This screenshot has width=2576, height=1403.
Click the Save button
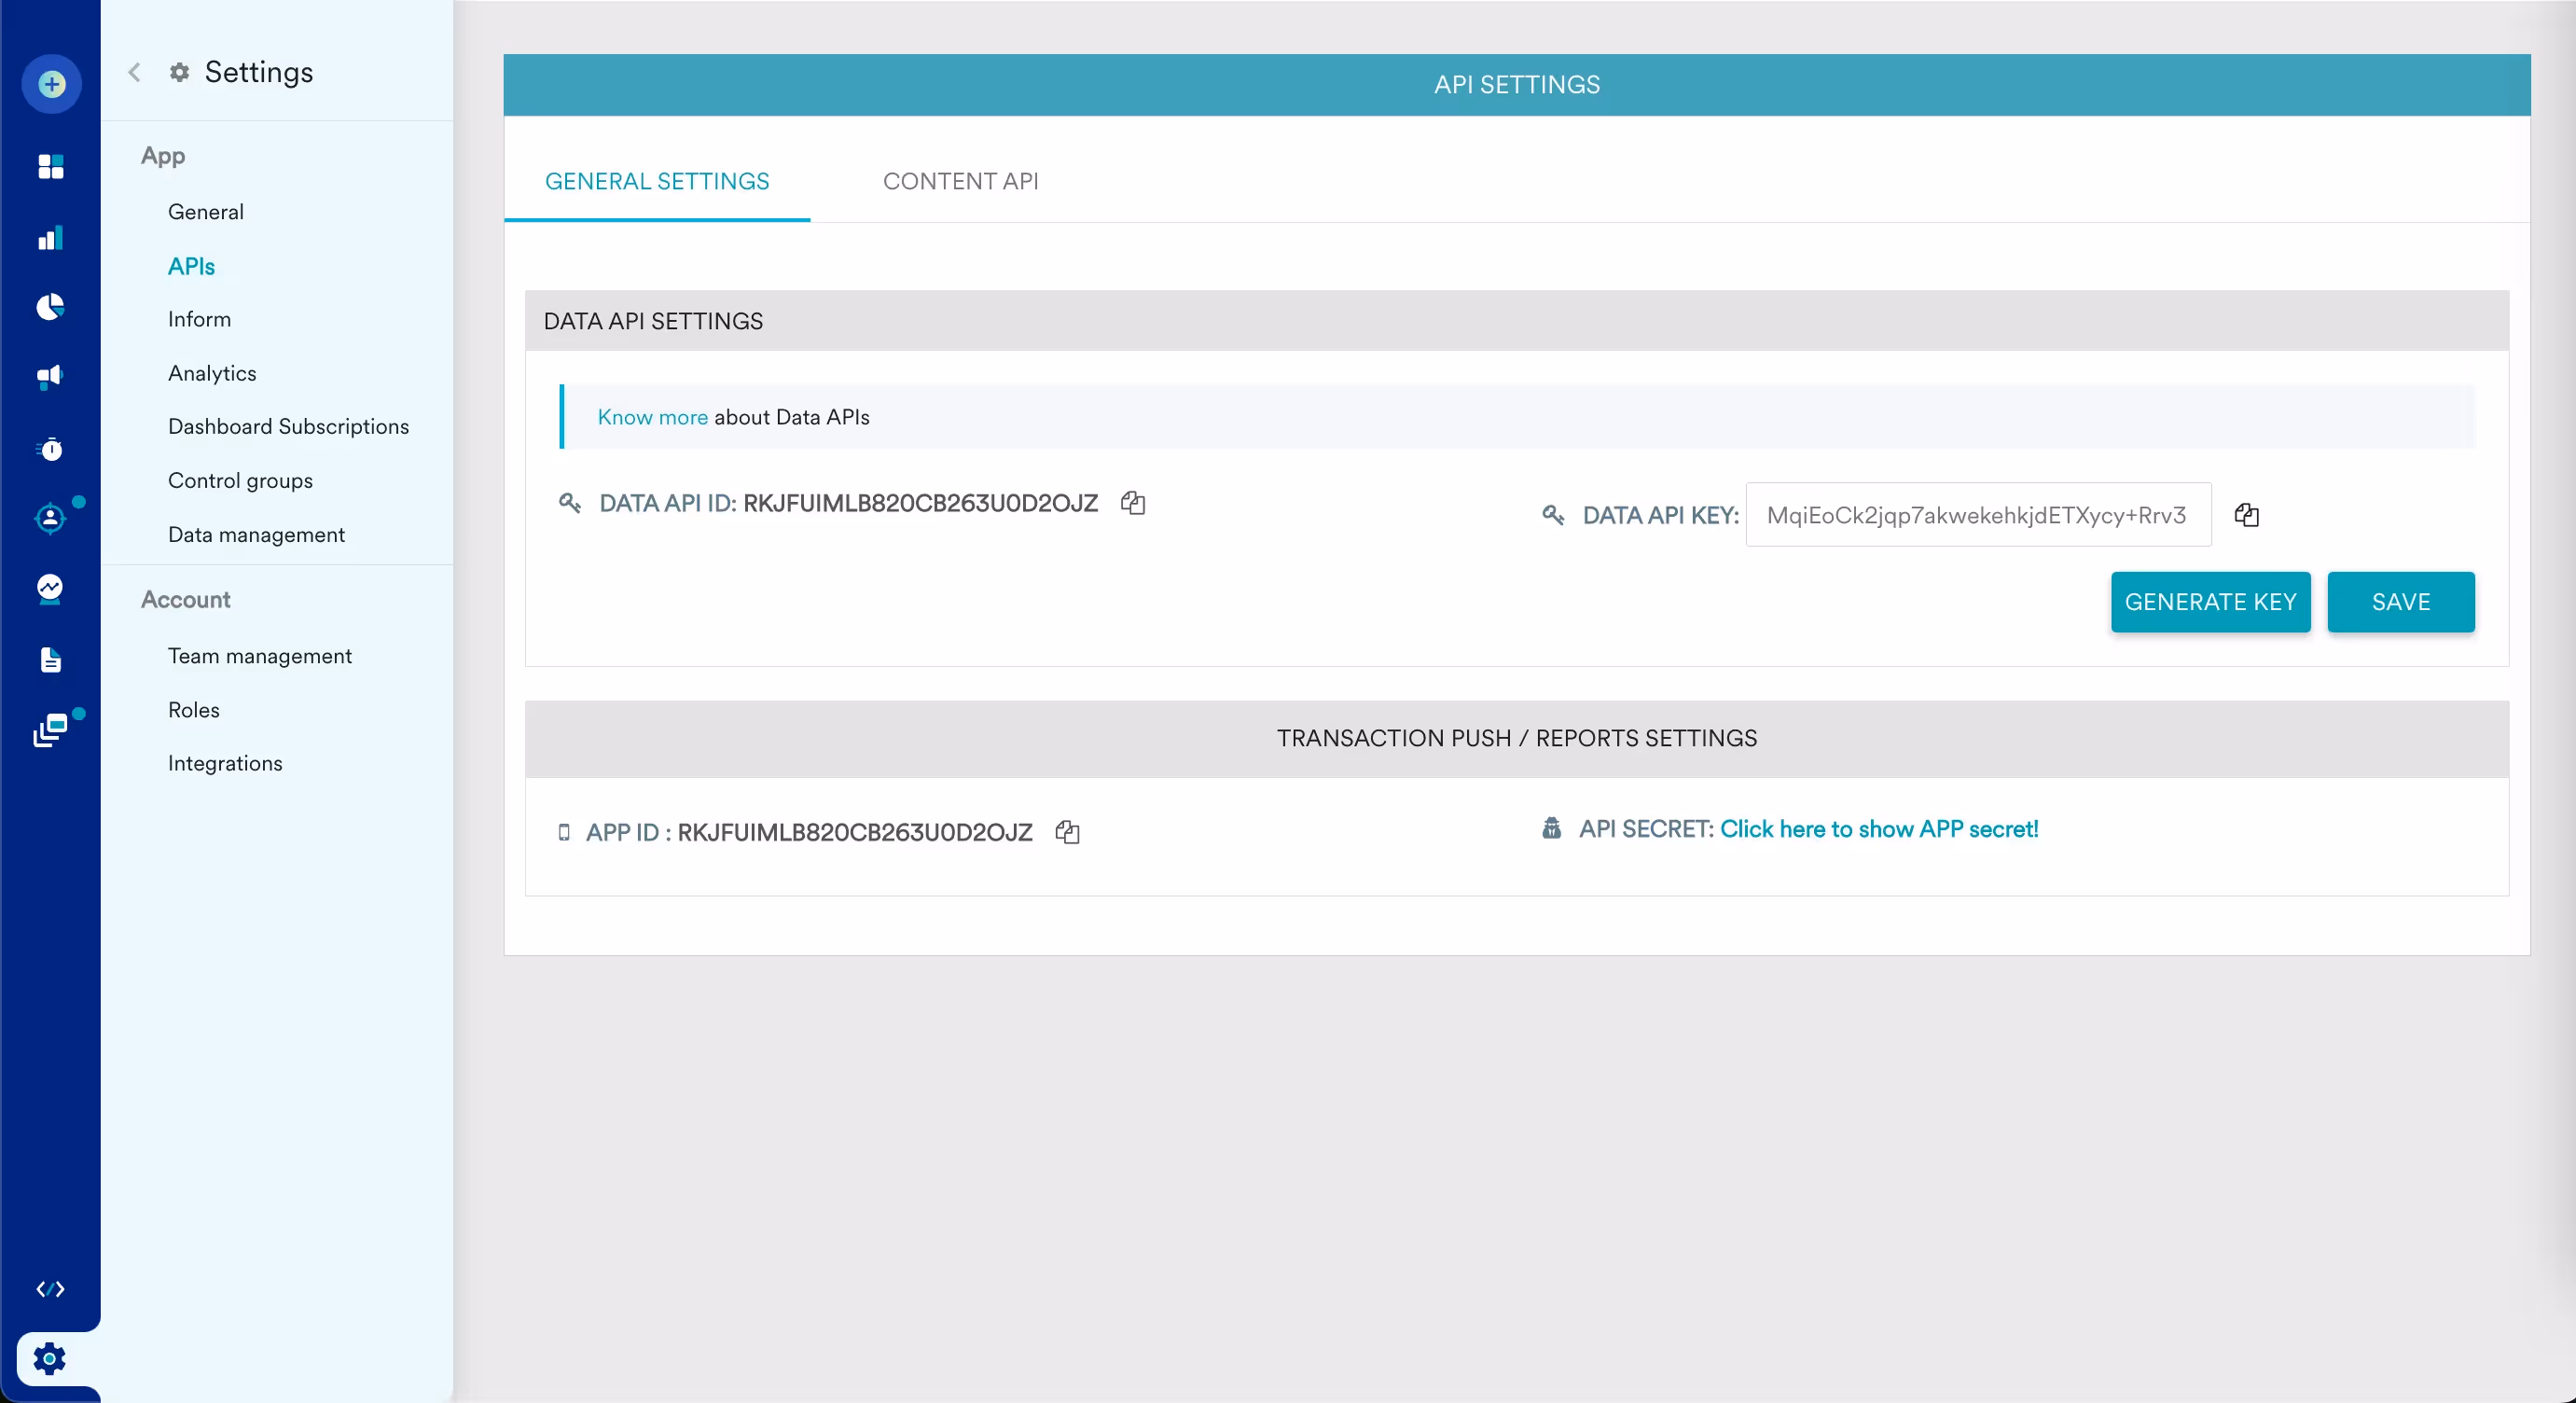(2400, 602)
